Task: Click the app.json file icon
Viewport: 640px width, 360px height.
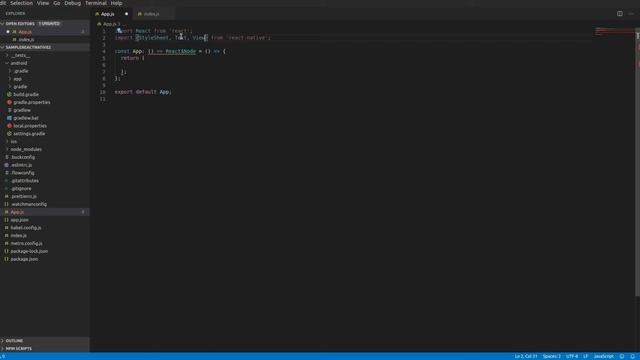Action: pos(7,220)
